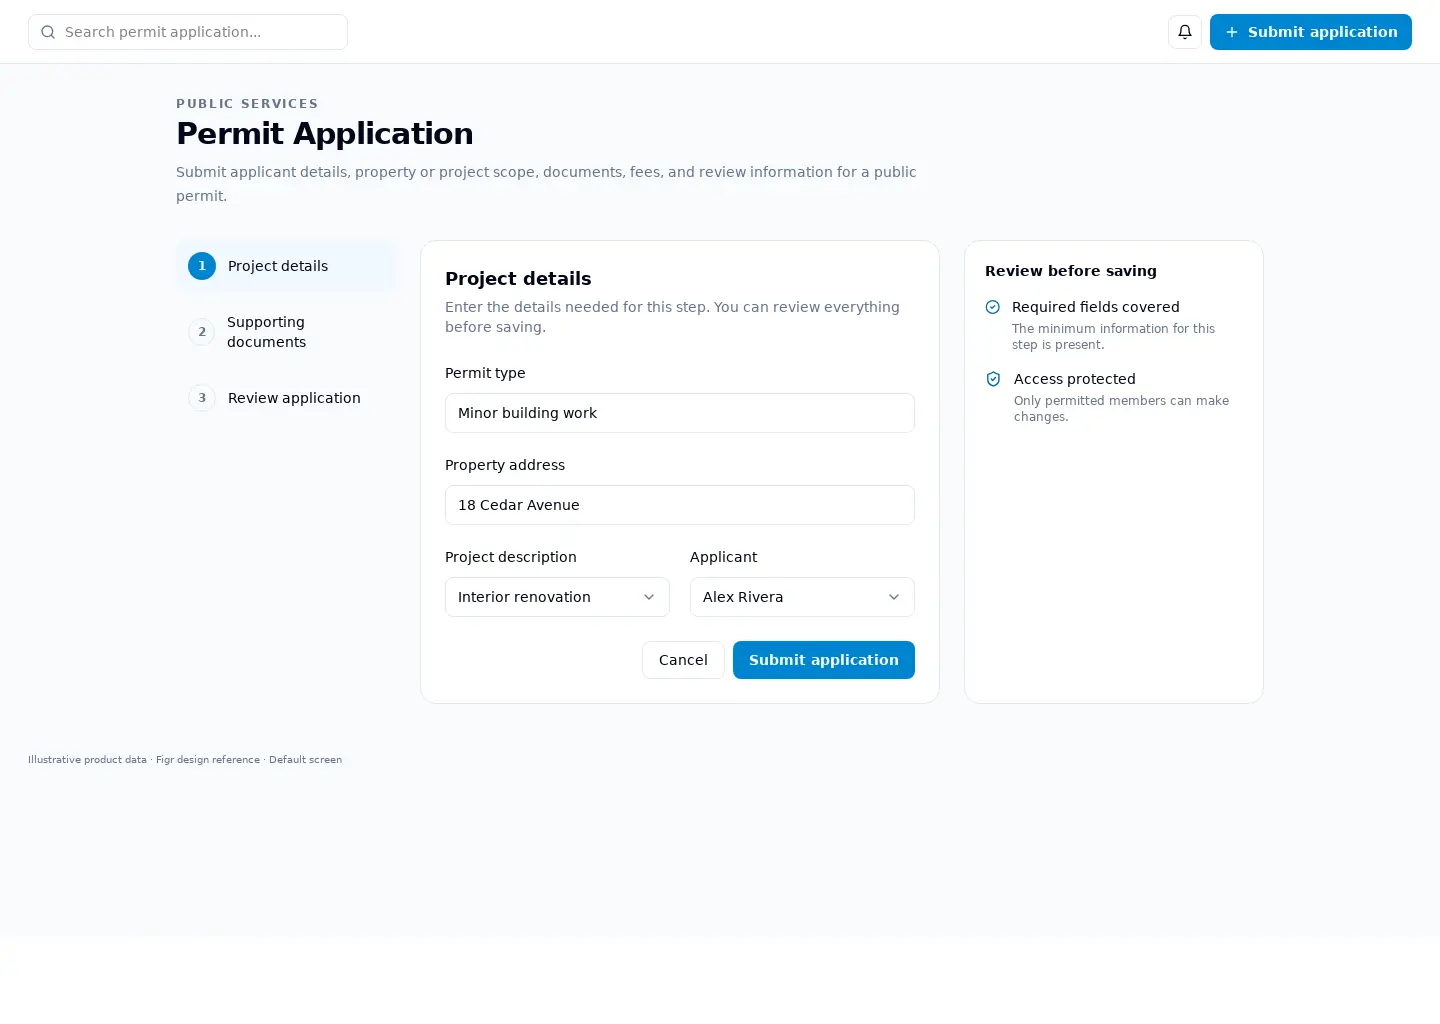Click the 'Applicant' field label
This screenshot has height=1024, width=1440.
coord(724,557)
